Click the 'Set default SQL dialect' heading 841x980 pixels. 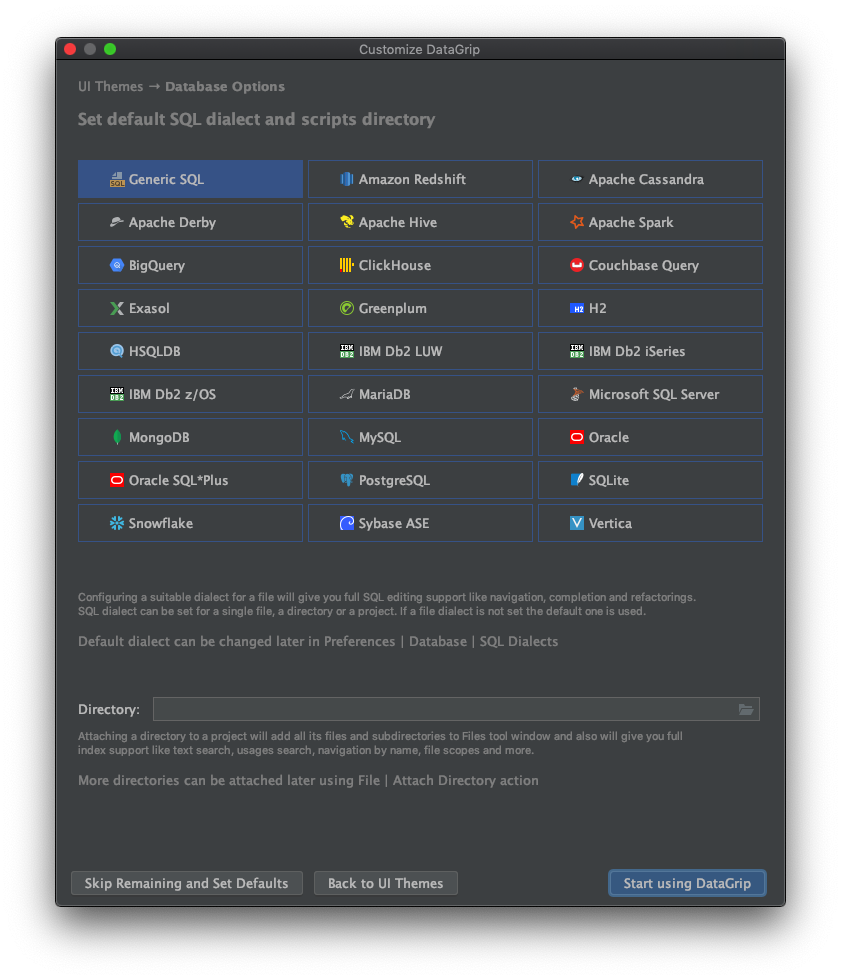coord(256,119)
